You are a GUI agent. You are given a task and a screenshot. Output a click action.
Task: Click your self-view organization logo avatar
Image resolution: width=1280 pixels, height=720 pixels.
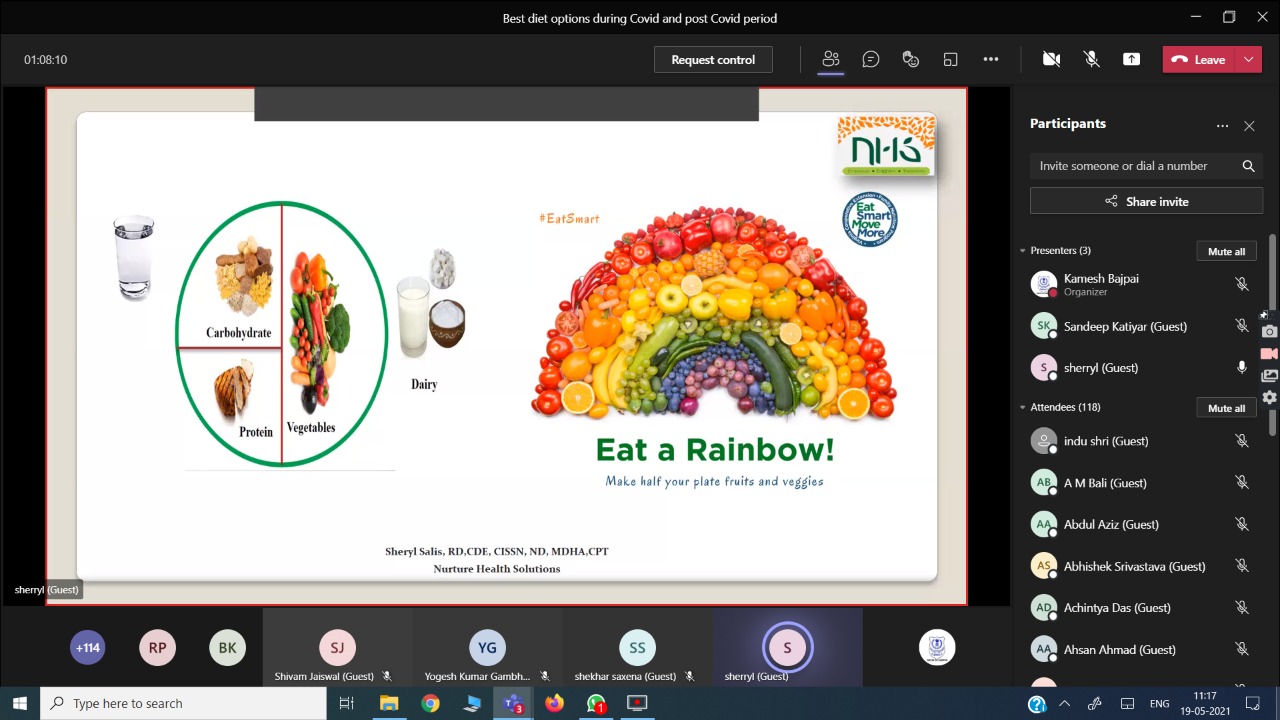[937, 647]
